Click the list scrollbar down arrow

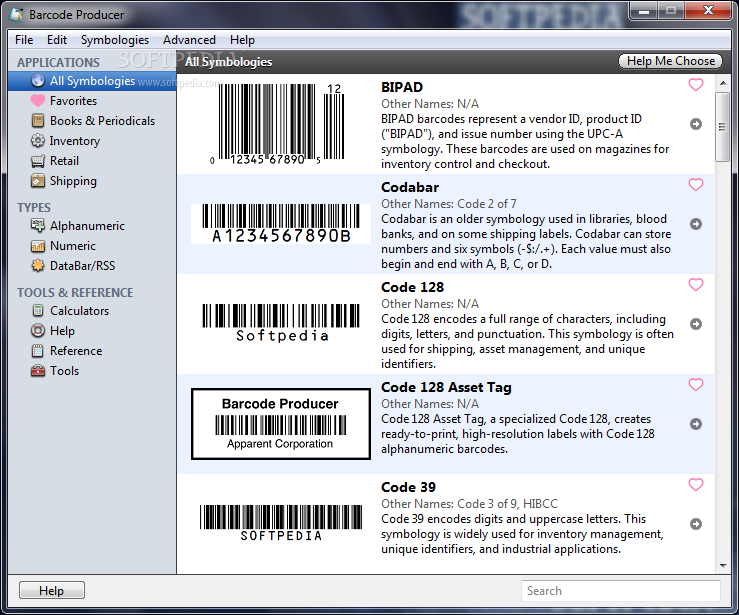[723, 566]
